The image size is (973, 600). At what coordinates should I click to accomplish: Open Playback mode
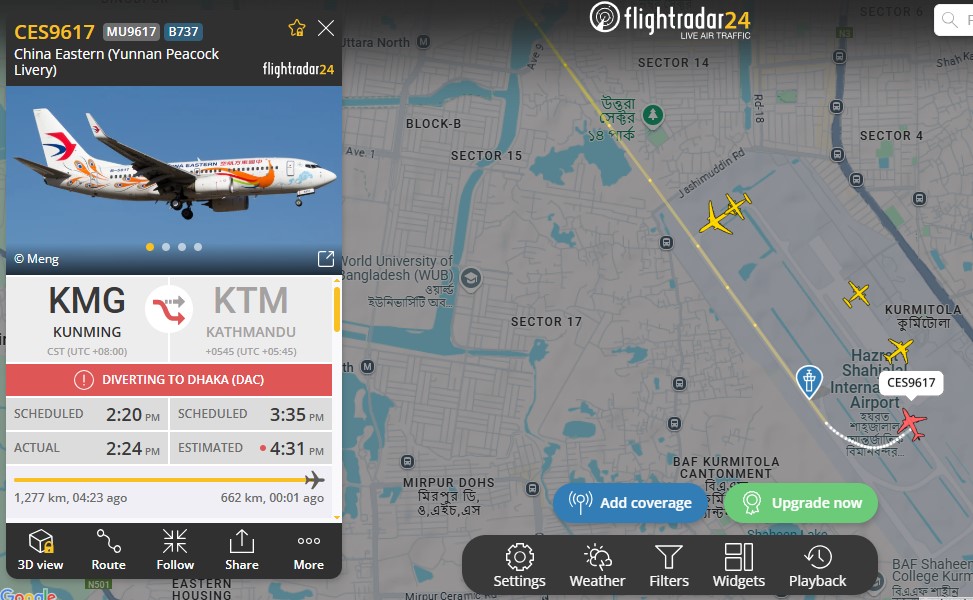(x=817, y=565)
